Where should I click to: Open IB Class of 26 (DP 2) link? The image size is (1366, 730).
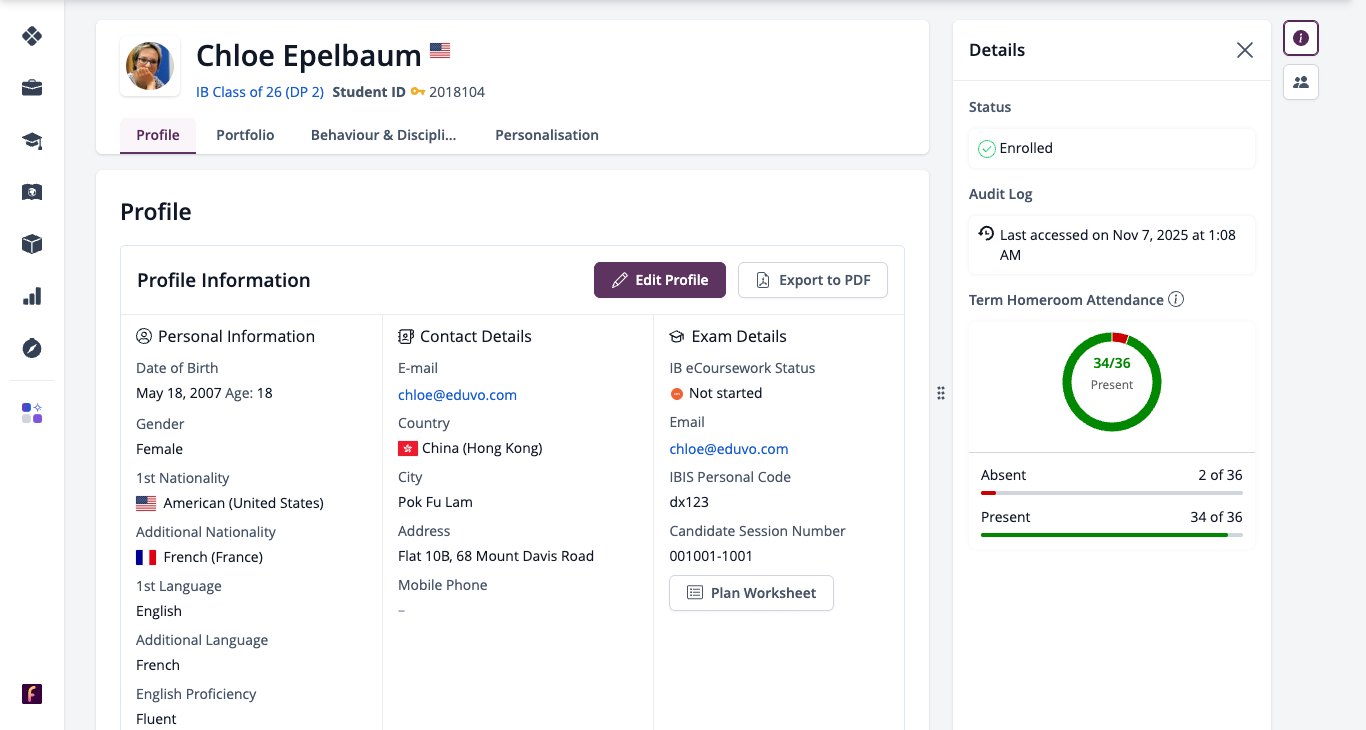click(x=260, y=92)
